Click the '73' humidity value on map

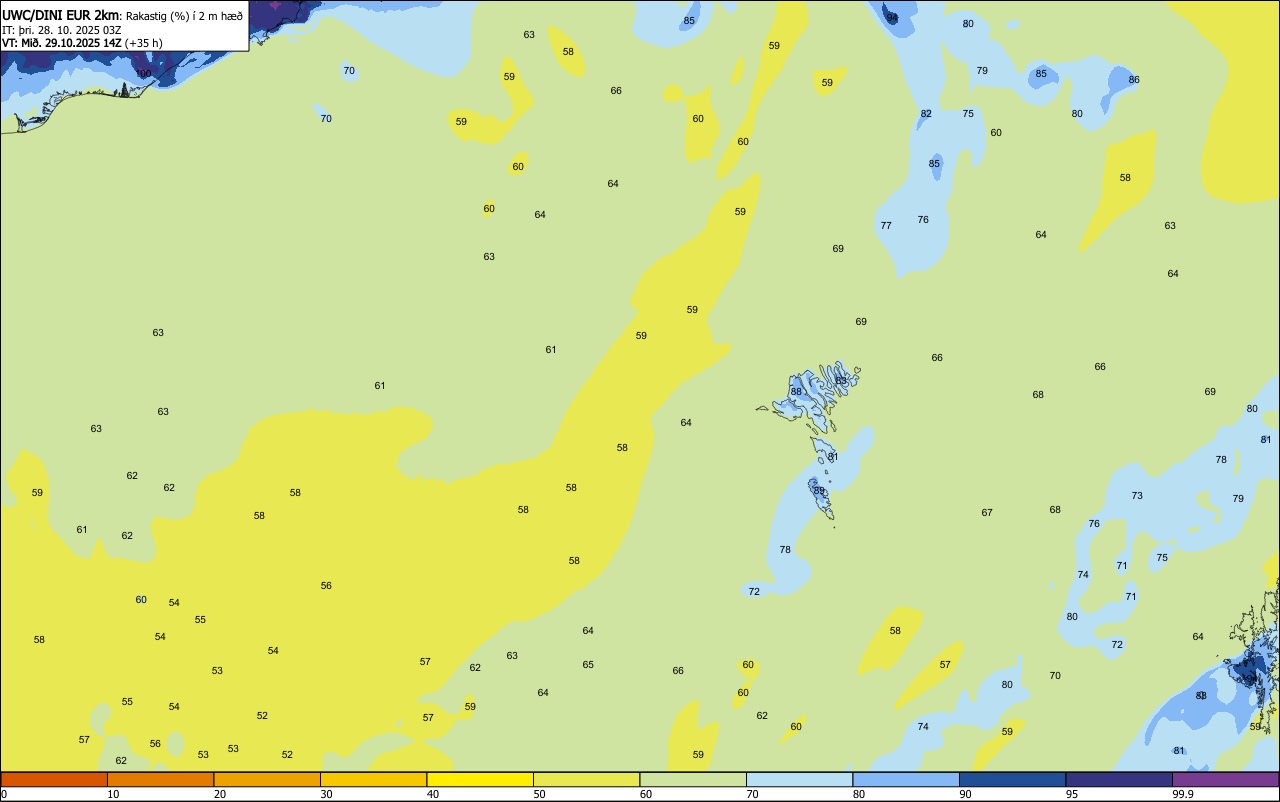(1137, 496)
